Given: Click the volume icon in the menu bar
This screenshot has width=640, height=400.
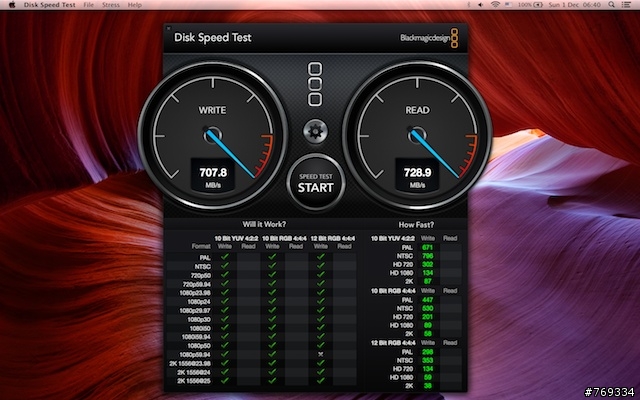Looking at the screenshot, I should point(481,5).
